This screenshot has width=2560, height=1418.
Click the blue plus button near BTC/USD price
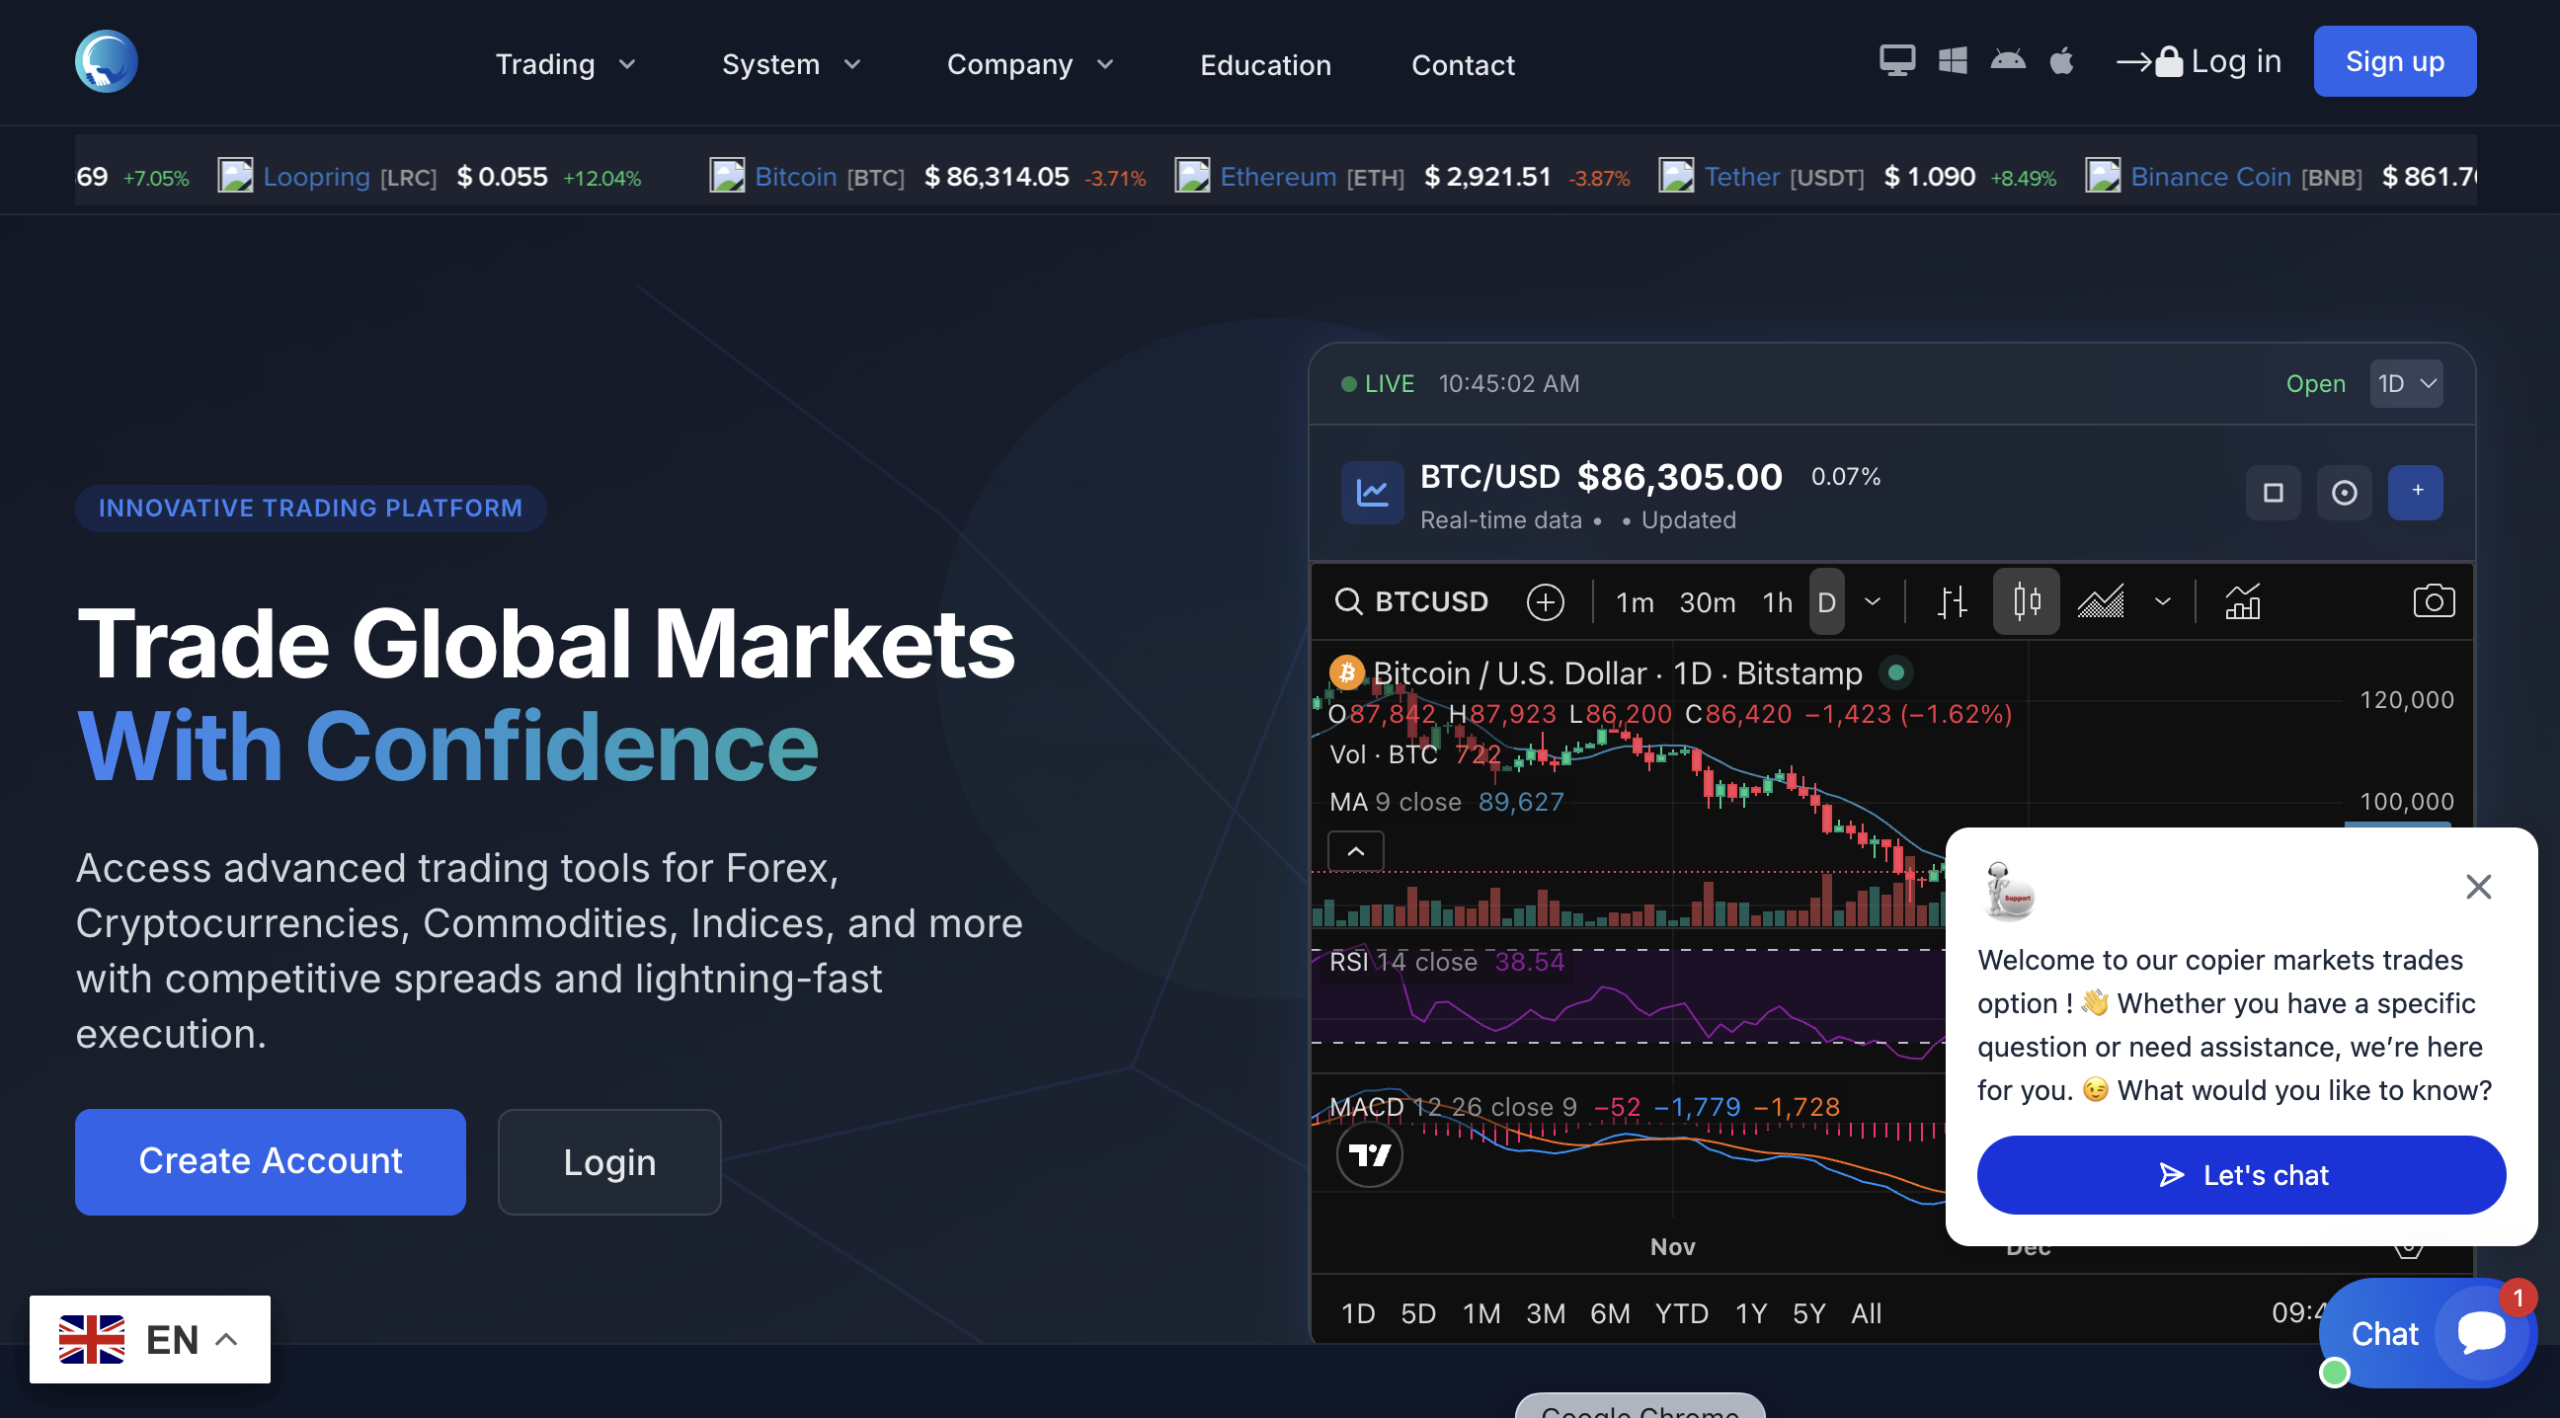[2416, 492]
